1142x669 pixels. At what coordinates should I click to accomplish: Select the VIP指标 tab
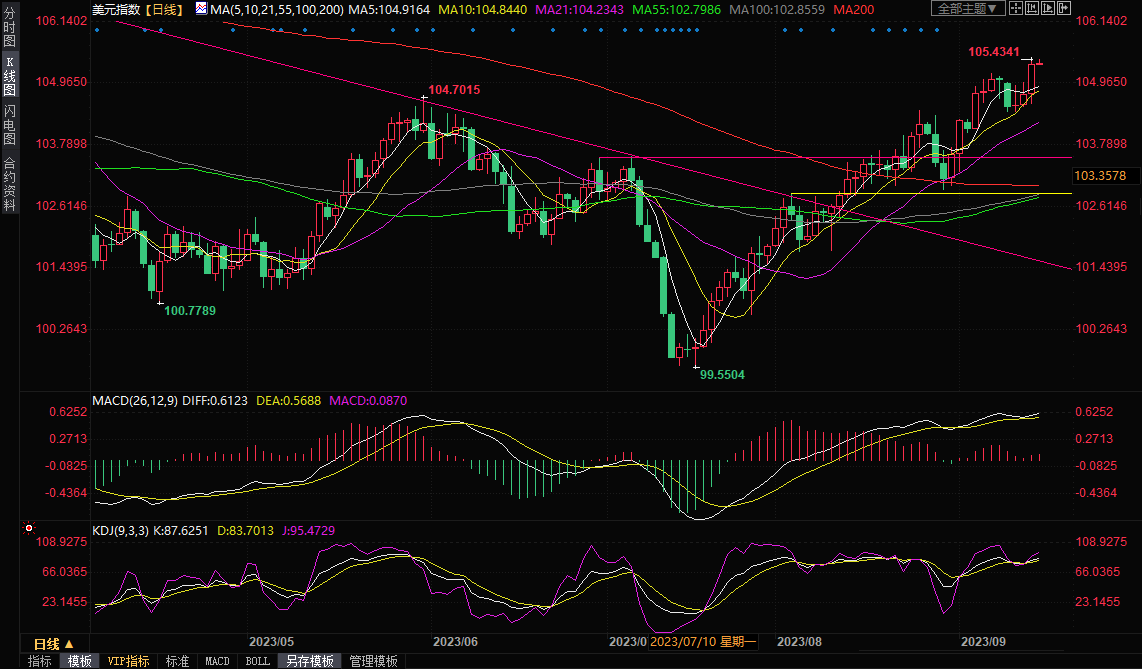point(128,661)
